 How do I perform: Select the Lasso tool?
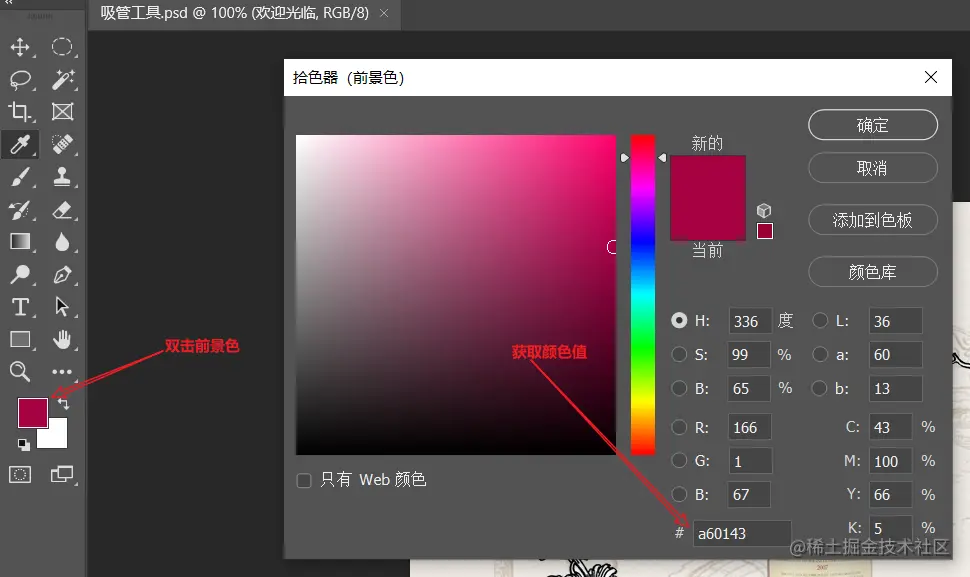pos(22,80)
